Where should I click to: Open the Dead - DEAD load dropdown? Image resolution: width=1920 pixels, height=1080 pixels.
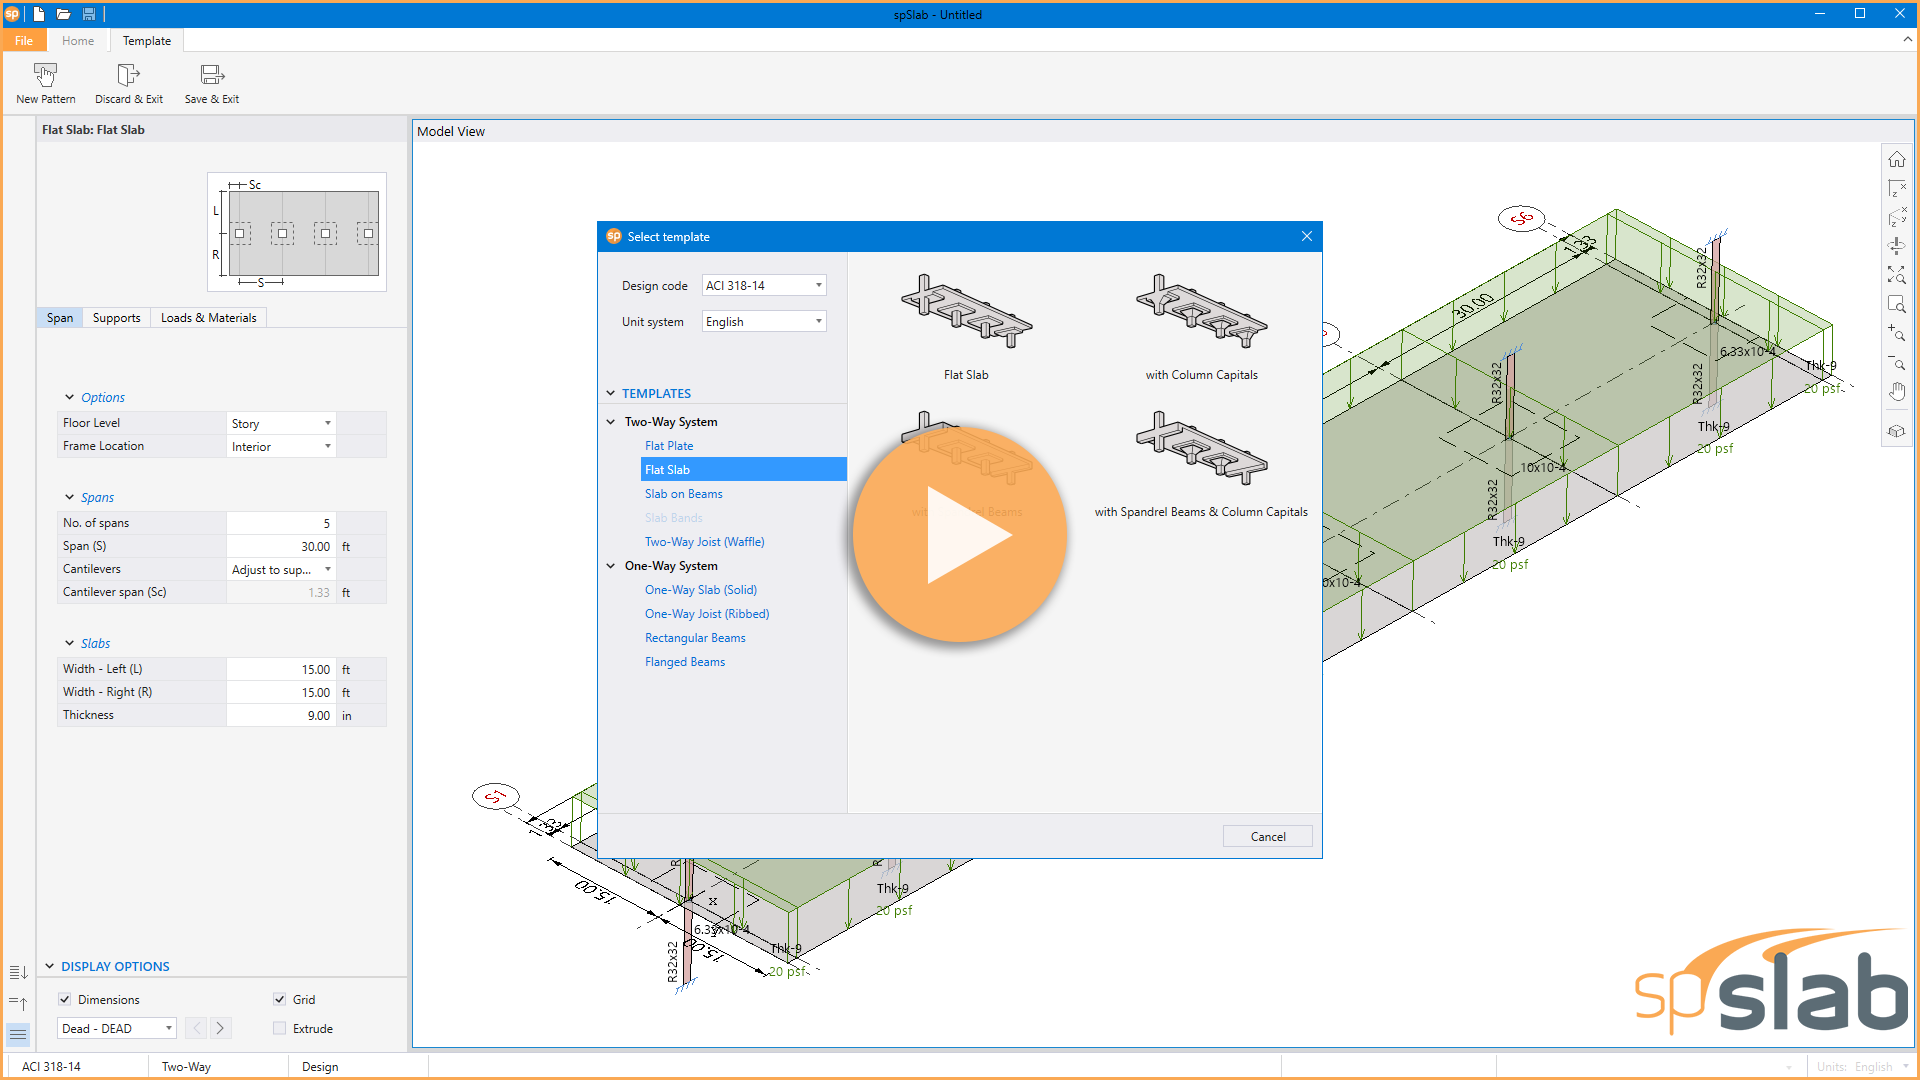tap(117, 1028)
